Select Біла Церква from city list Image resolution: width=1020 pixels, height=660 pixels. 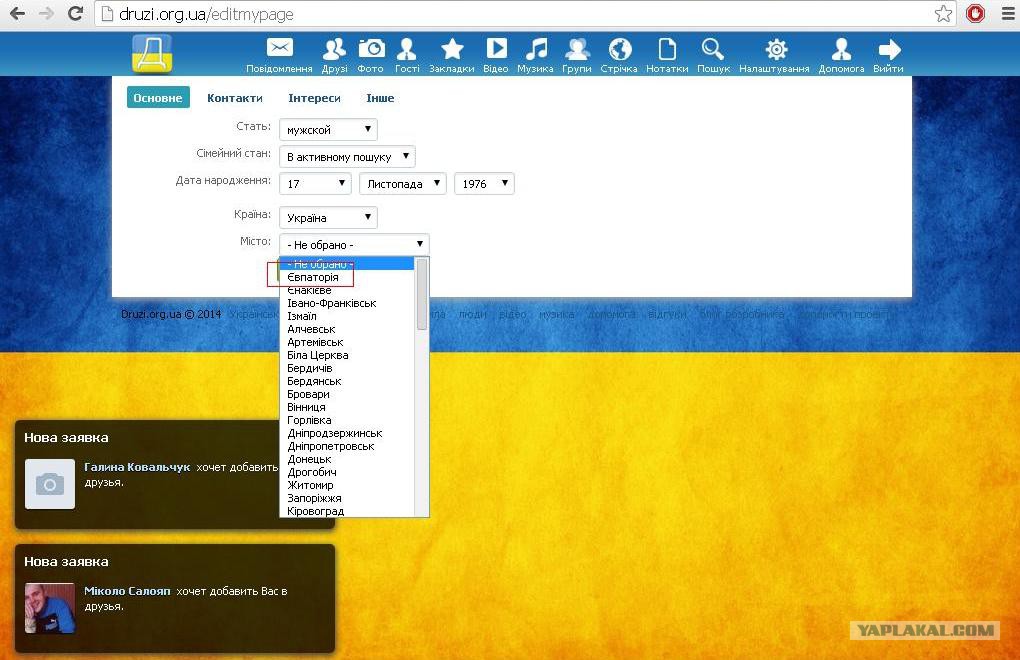[347, 355]
